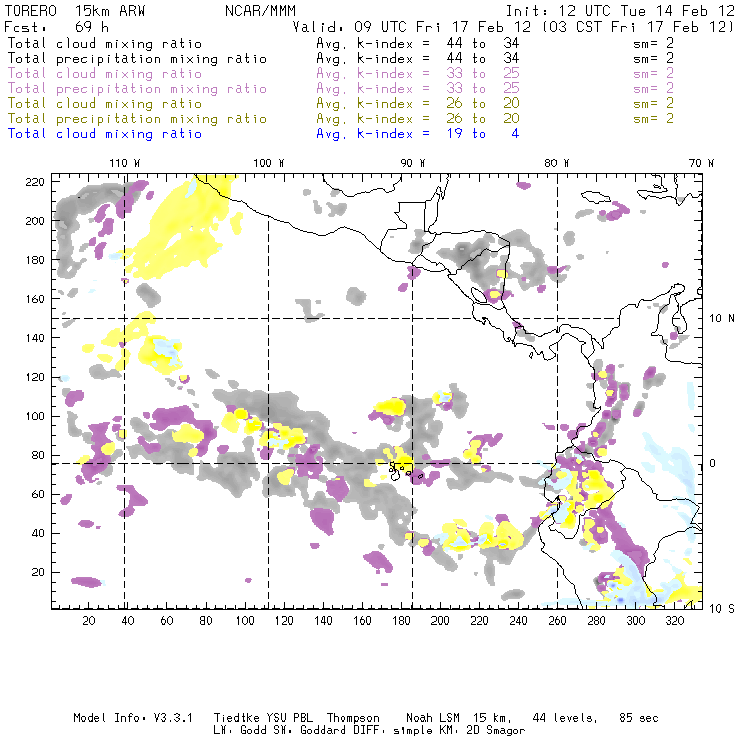Image resolution: width=740 pixels, height=740 pixels.
Task: Click the "85 sec" time step text
Action: [639, 718]
